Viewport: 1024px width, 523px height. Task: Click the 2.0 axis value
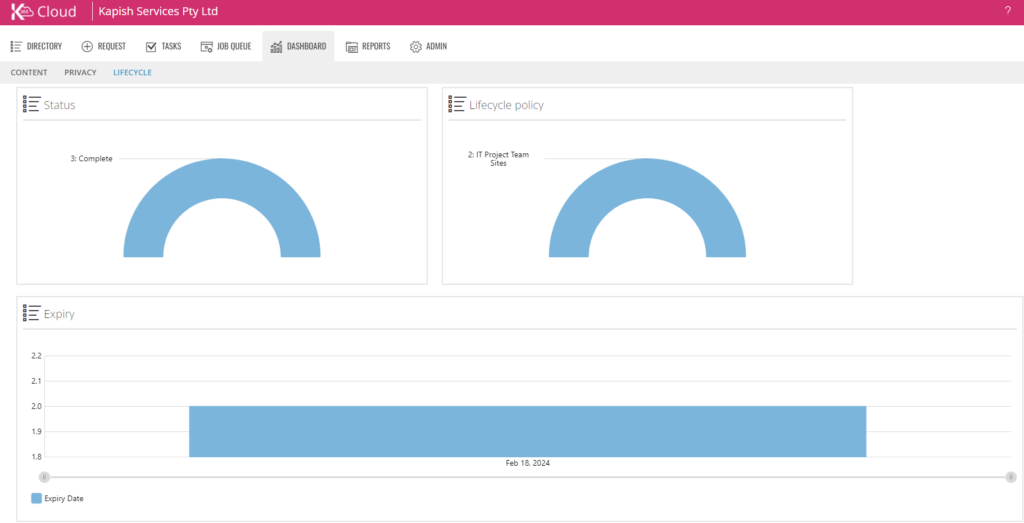[36, 406]
